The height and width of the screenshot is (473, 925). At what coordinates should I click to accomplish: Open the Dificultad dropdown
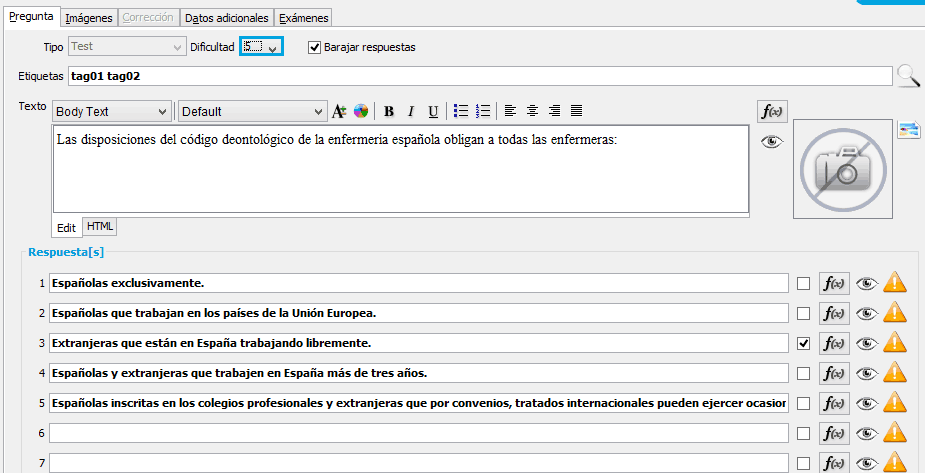[262, 47]
